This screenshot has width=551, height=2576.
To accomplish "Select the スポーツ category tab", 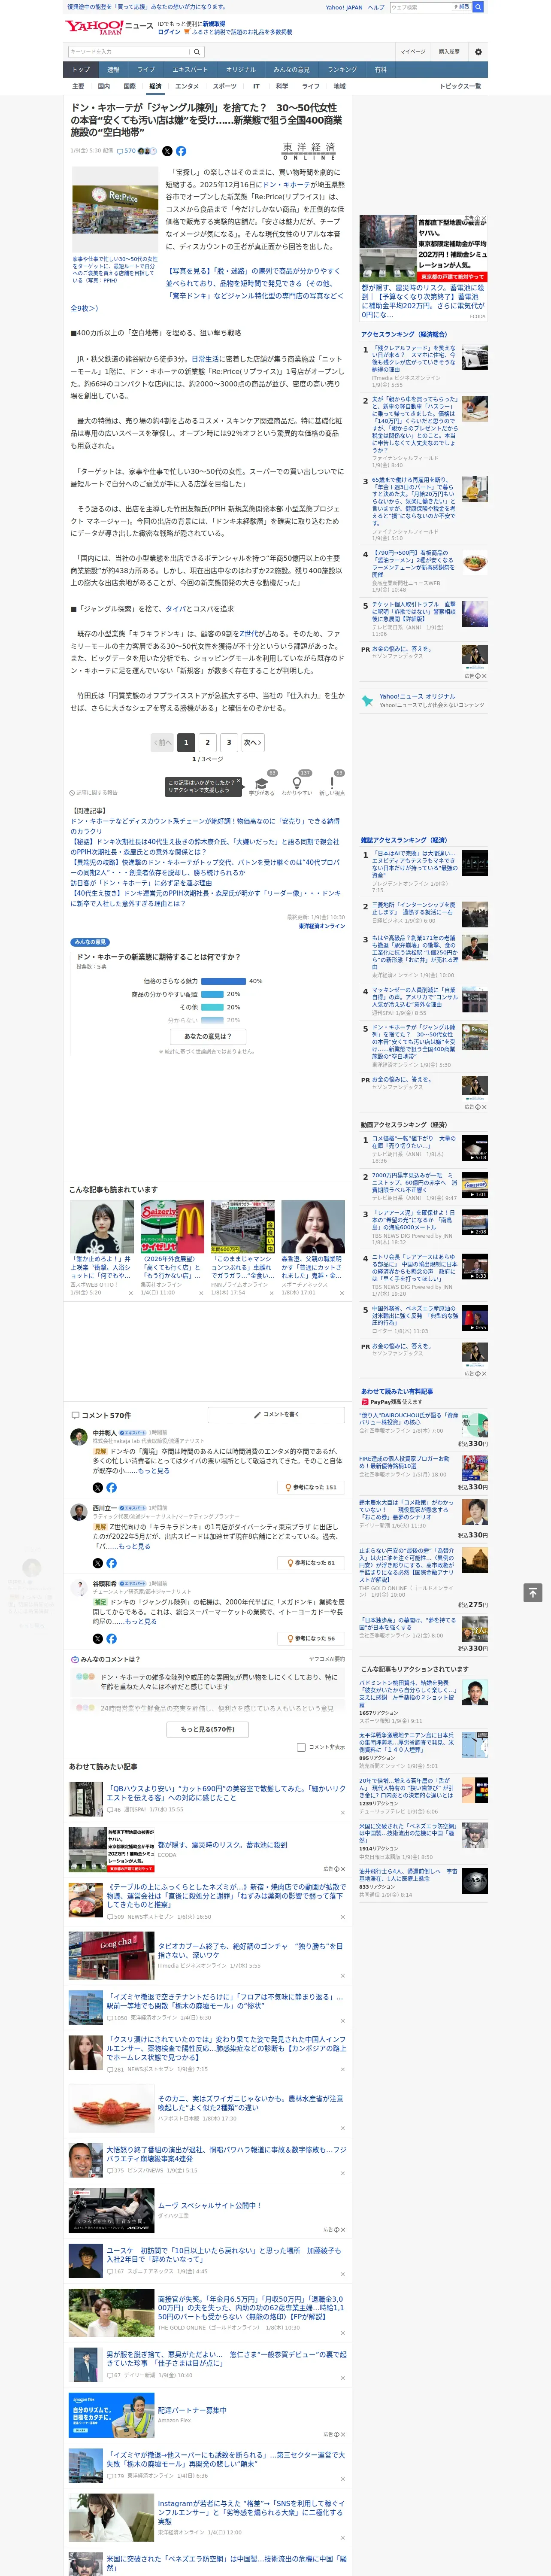I will coord(225,86).
